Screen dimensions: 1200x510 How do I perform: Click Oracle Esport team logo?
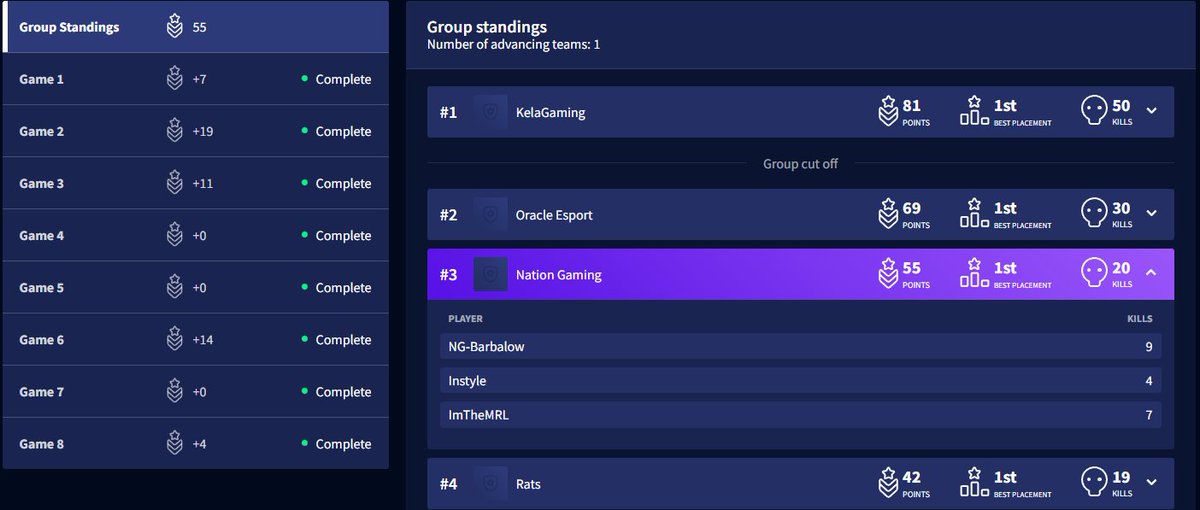(490, 214)
